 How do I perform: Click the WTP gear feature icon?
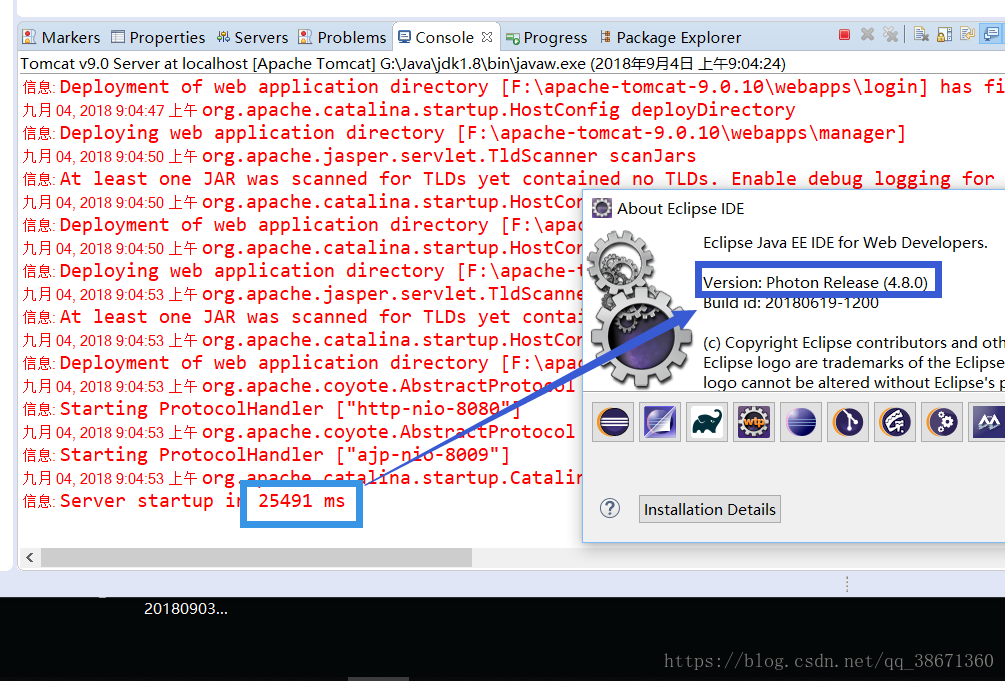pos(754,422)
